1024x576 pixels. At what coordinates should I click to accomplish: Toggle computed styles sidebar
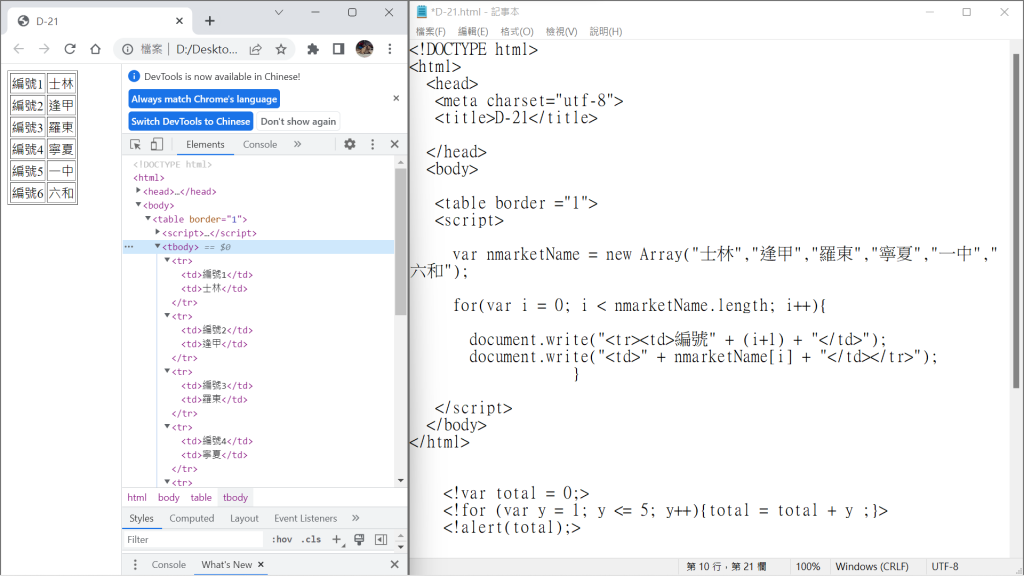coord(381,539)
